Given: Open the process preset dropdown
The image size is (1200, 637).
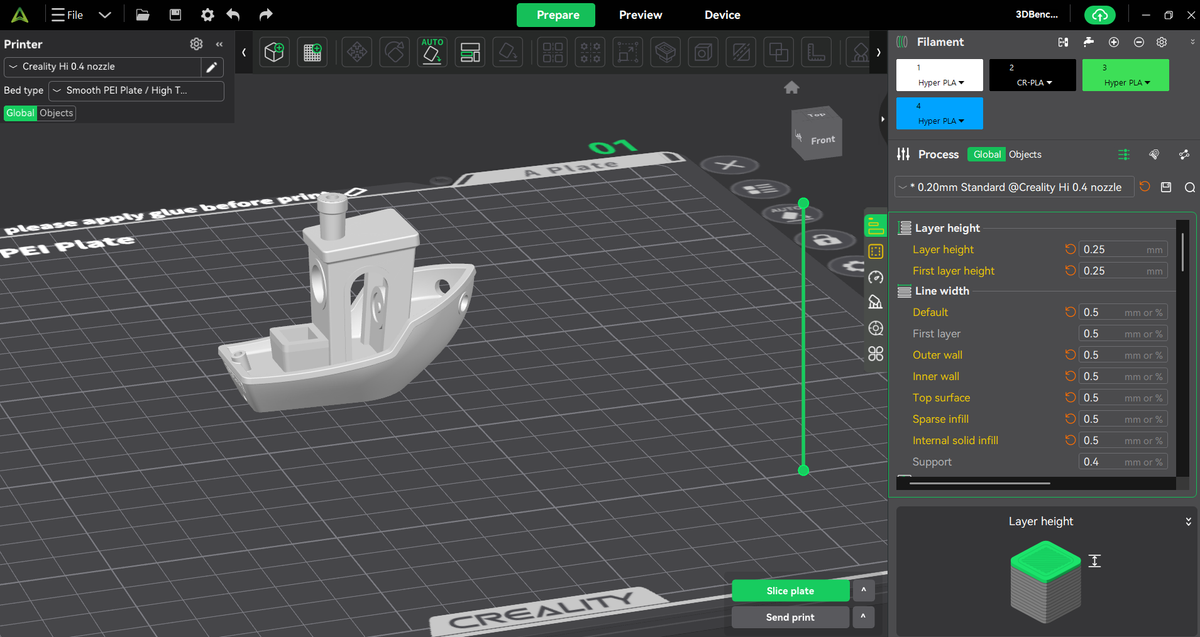Looking at the screenshot, I should [1014, 187].
